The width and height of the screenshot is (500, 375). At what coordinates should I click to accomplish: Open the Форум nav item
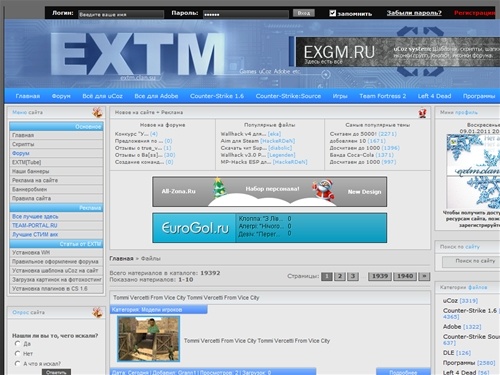pos(61,96)
